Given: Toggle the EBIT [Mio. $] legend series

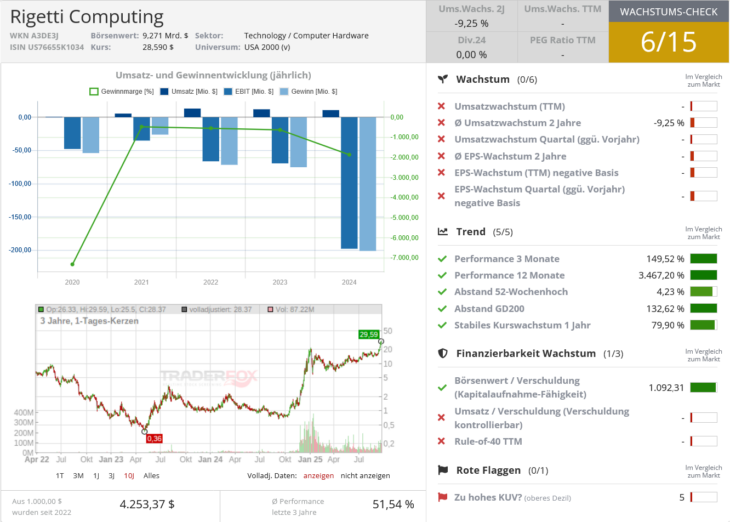Looking at the screenshot, I should pyautogui.click(x=249, y=92).
